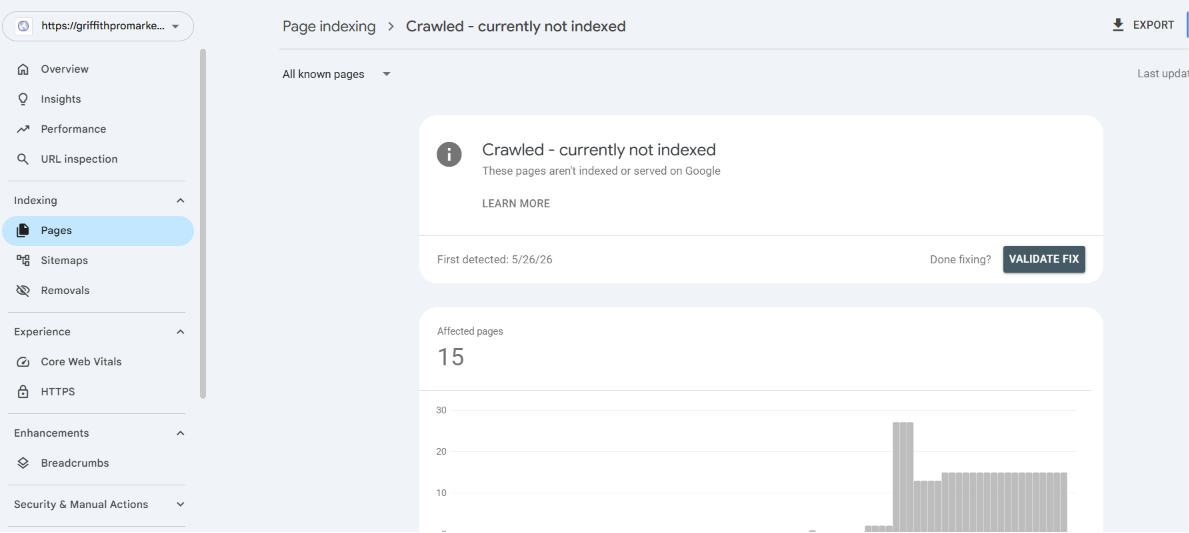
Task: Collapse the Experience section
Action: (x=180, y=332)
